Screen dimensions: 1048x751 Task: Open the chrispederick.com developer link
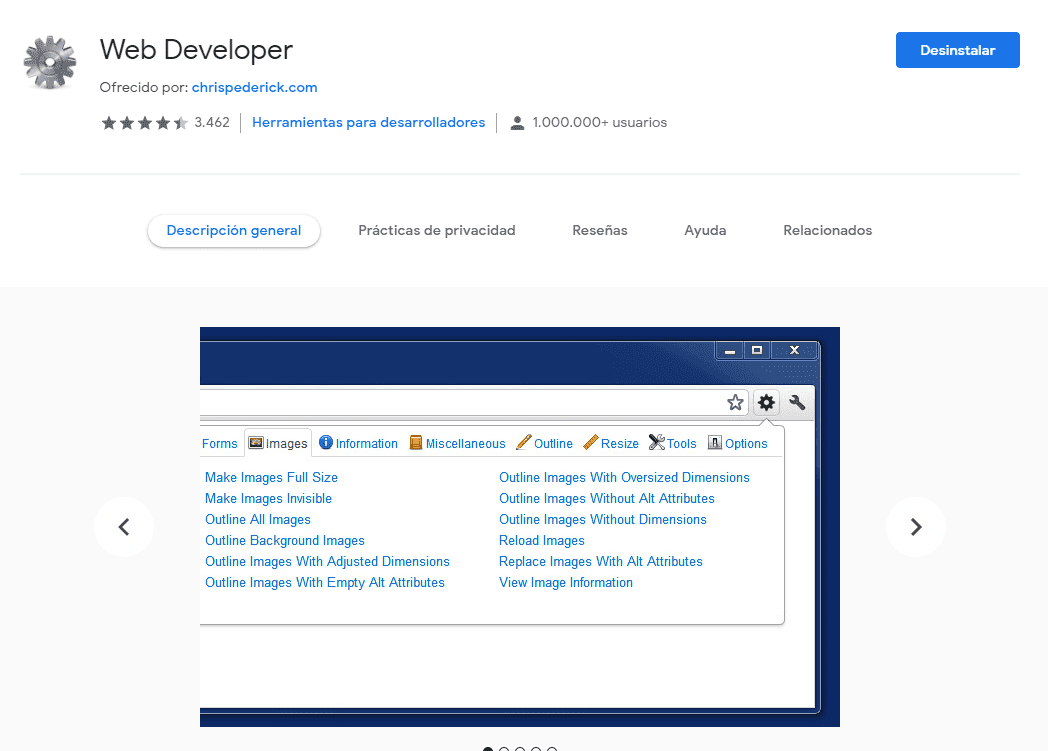254,87
